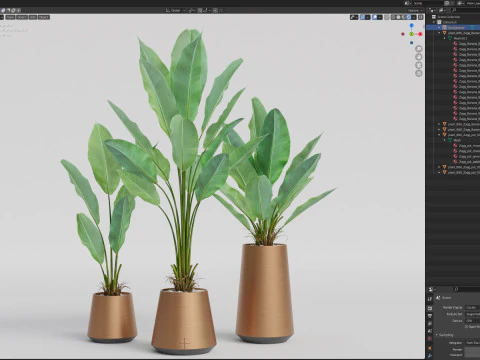Screen dimensions: 480x360
Task: Open the Output properties tab
Action: tap(430, 316)
